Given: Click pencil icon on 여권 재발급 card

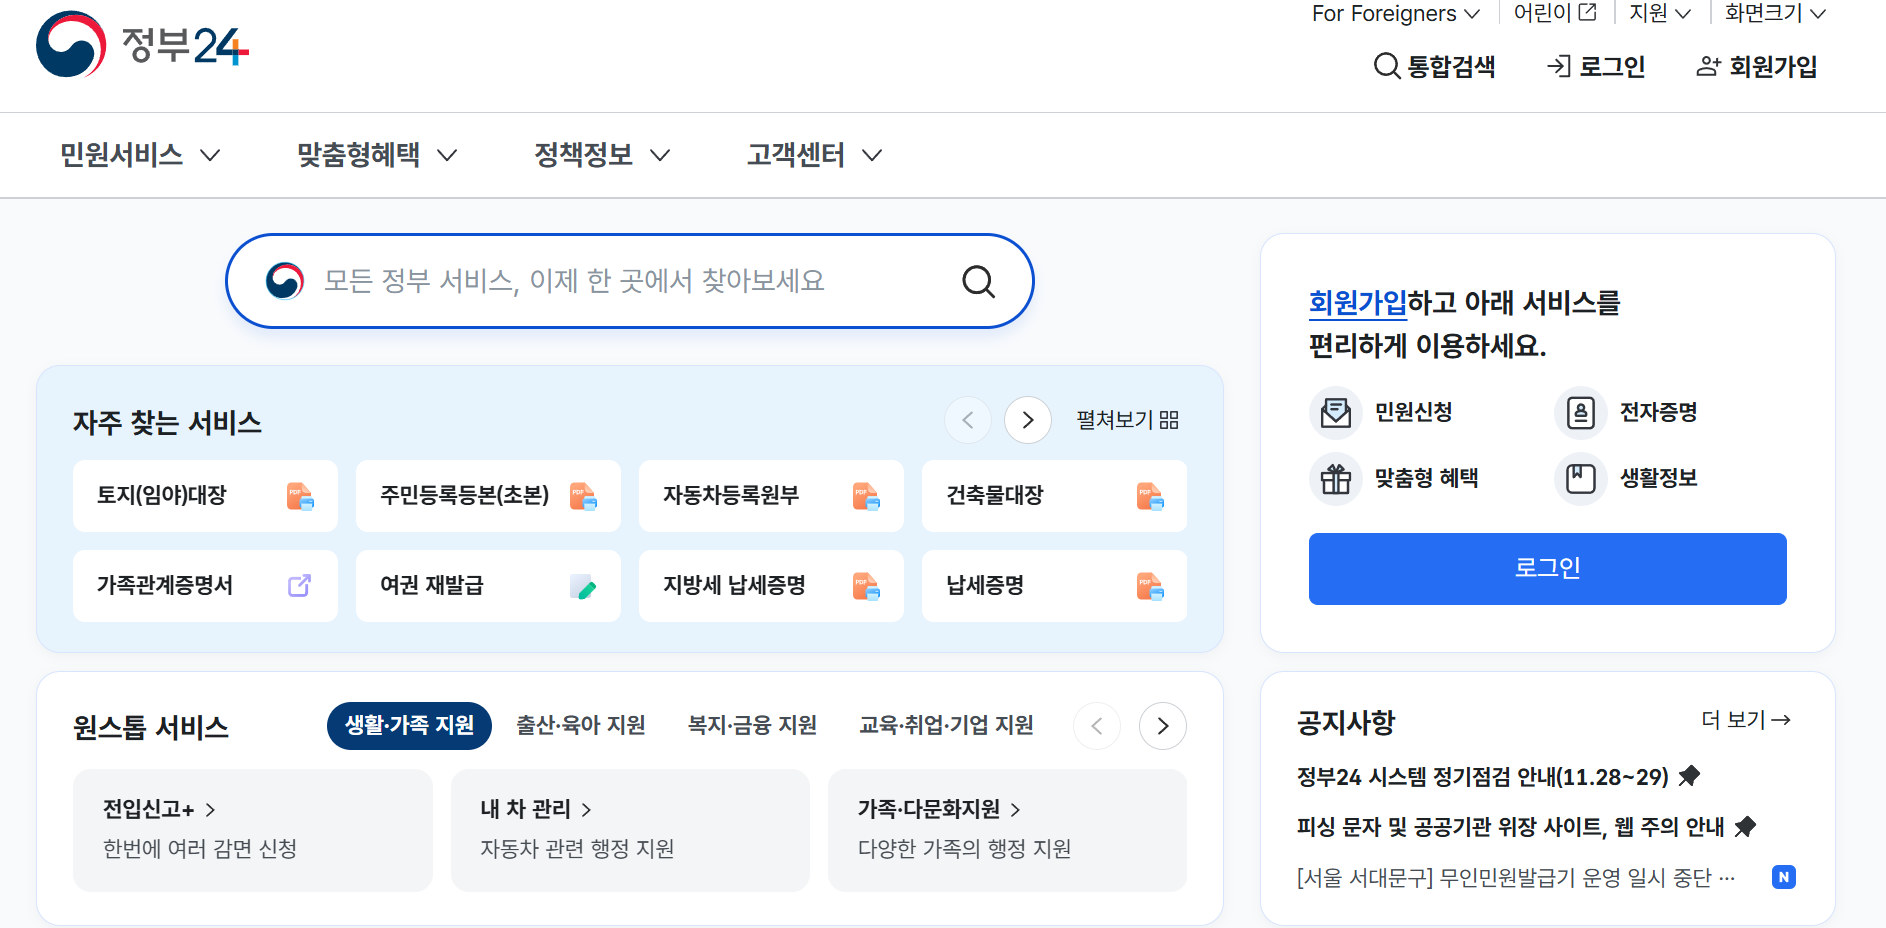Looking at the screenshot, I should (583, 586).
